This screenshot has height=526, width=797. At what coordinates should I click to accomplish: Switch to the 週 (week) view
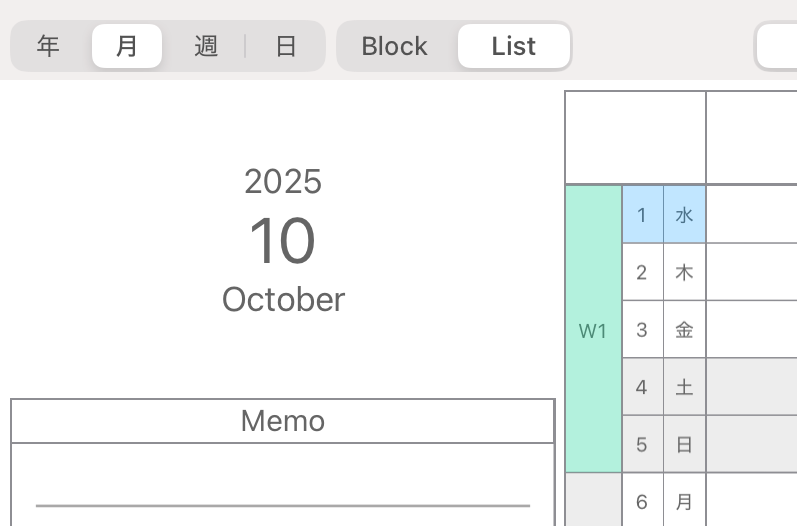(206, 46)
